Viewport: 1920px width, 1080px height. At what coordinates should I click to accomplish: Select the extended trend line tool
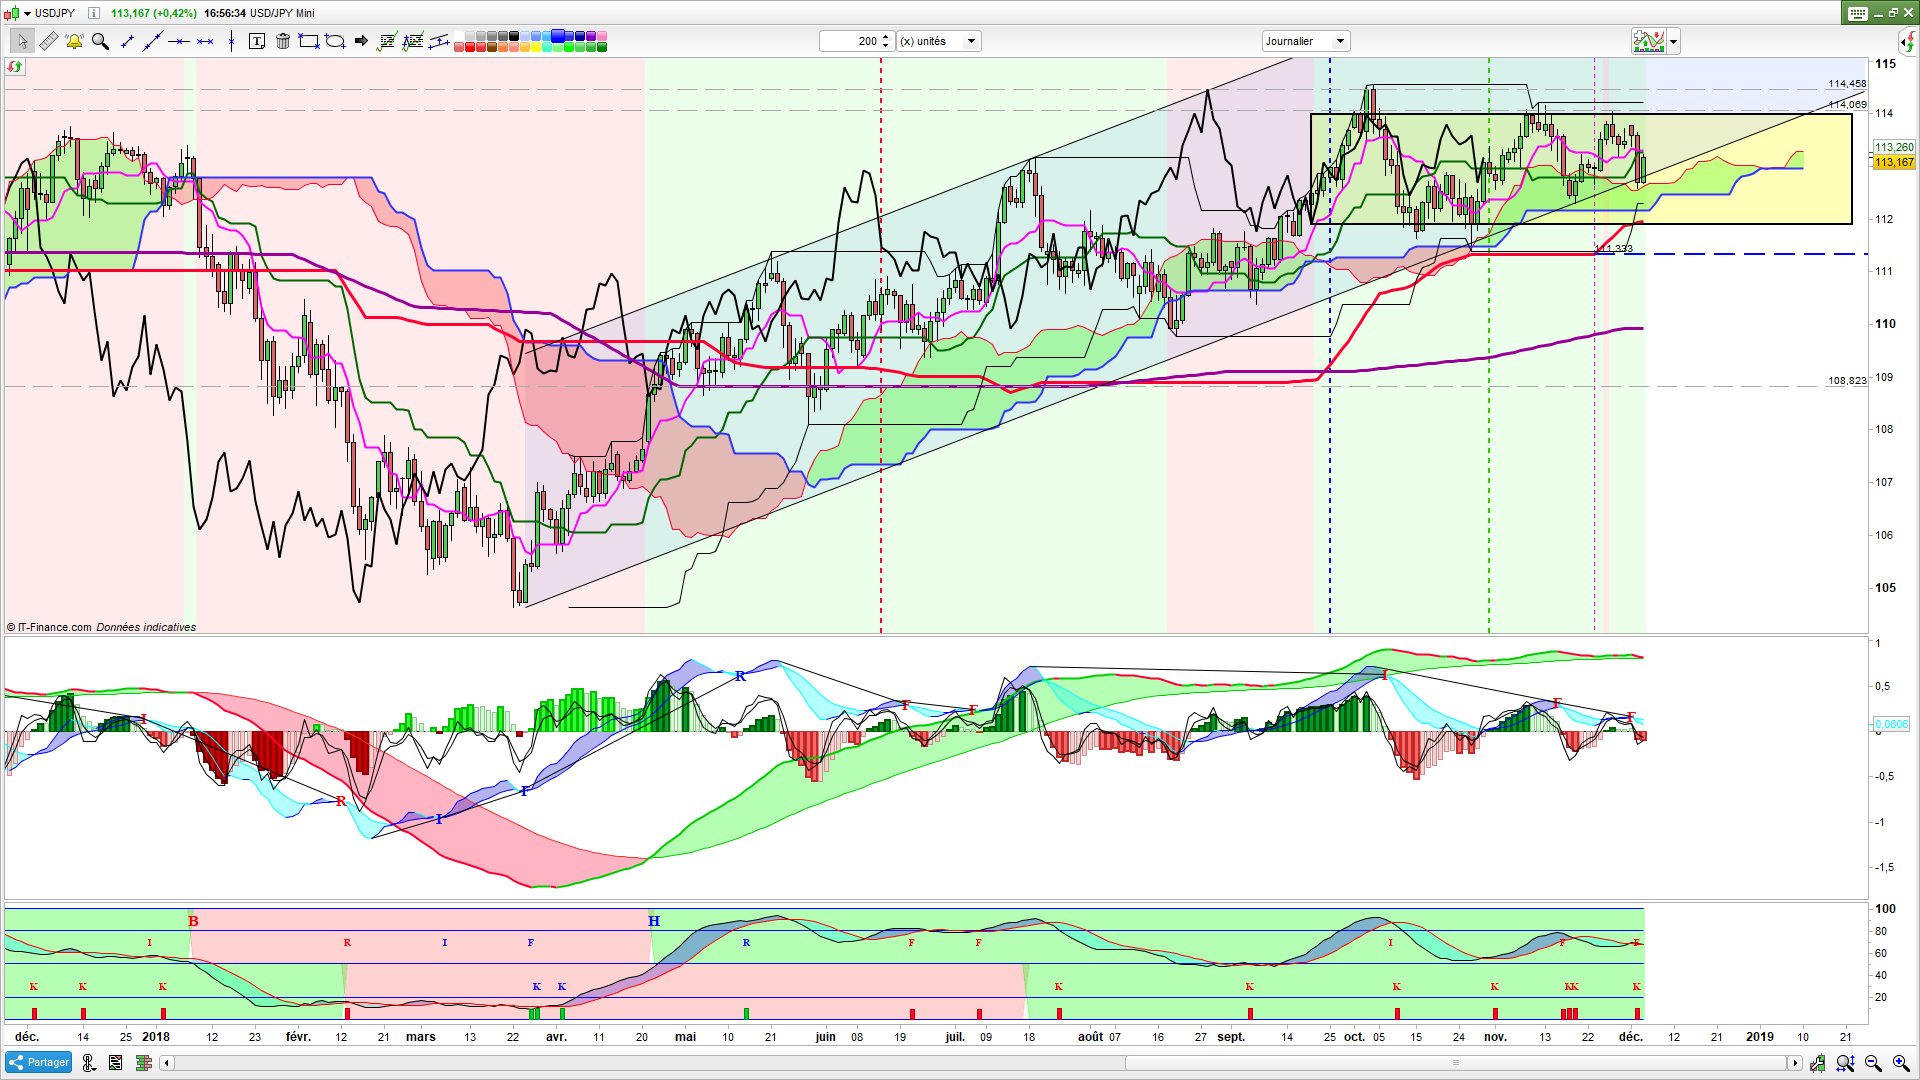click(153, 41)
